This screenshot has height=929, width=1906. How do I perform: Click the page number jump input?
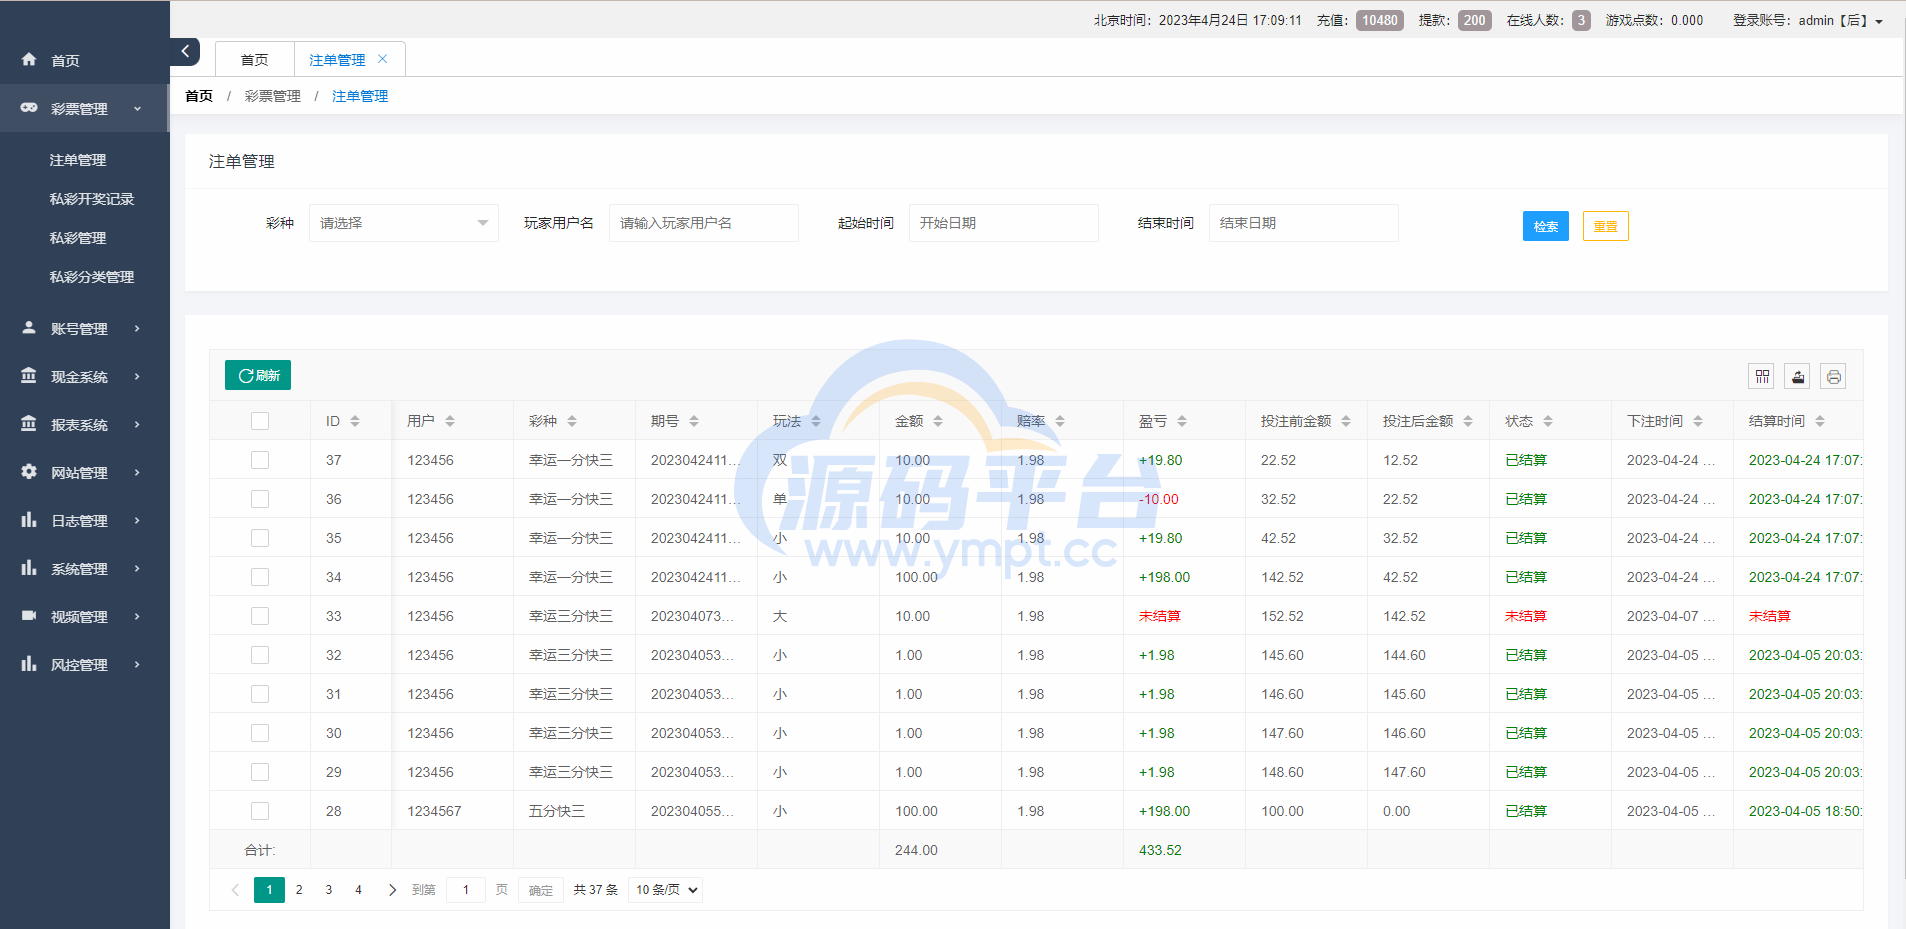466,890
